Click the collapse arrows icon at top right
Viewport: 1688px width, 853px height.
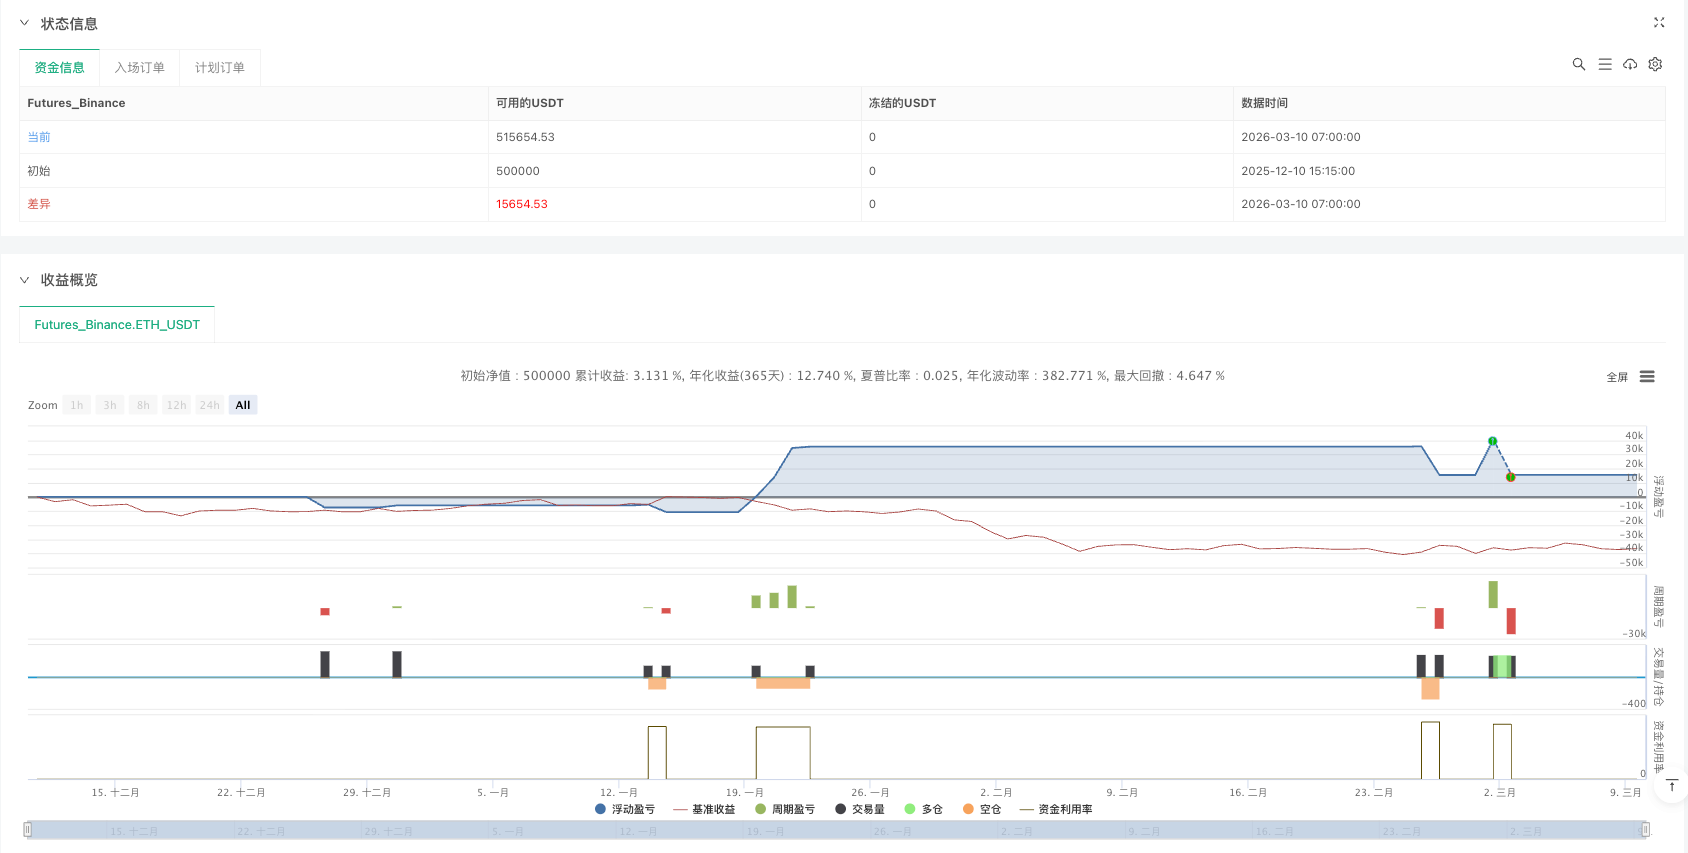[1659, 22]
